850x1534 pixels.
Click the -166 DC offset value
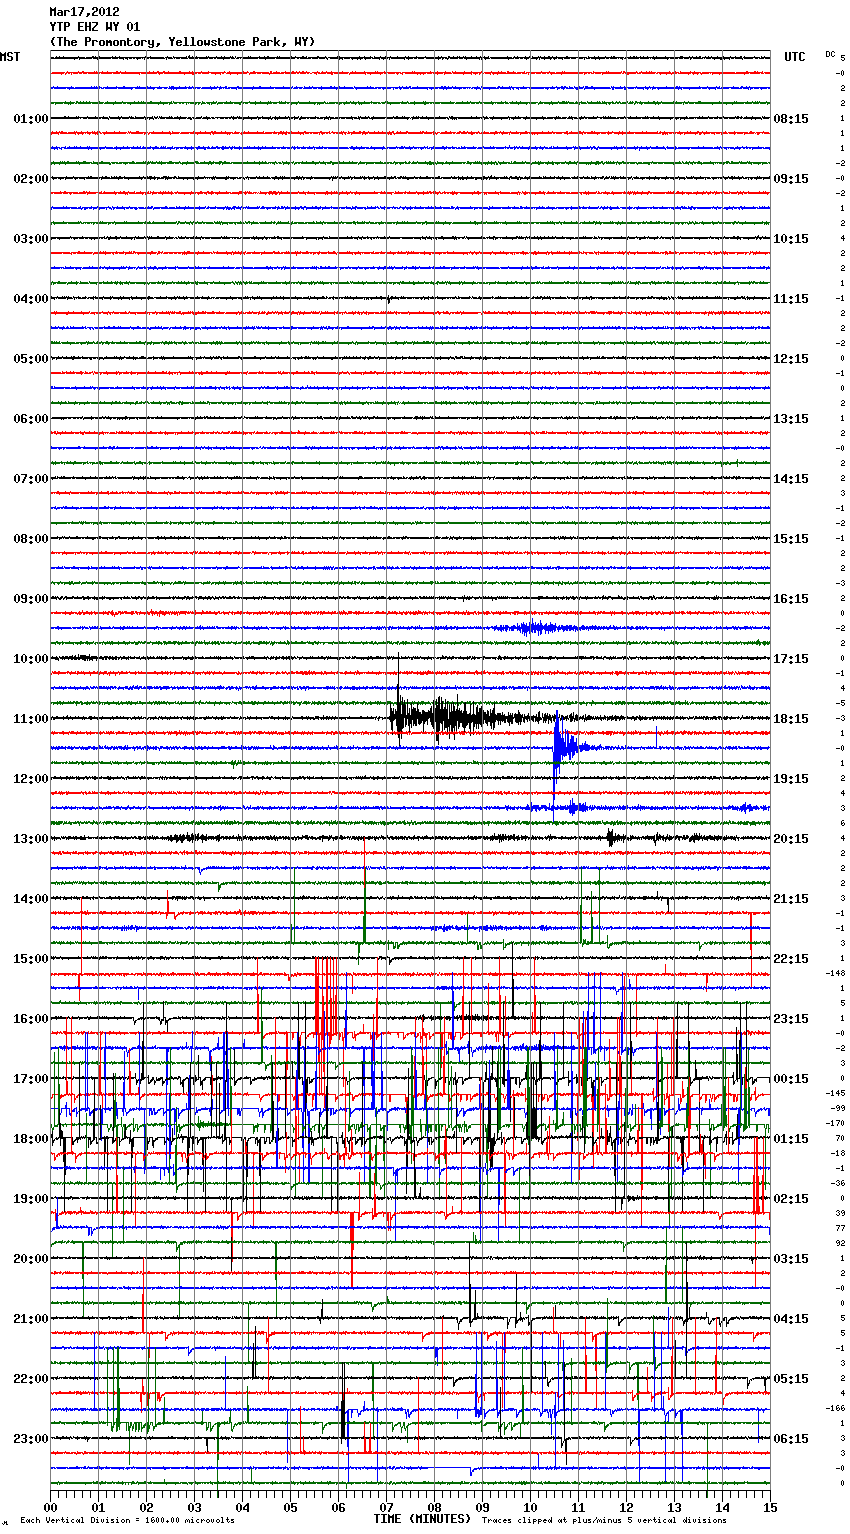pyautogui.click(x=835, y=1408)
